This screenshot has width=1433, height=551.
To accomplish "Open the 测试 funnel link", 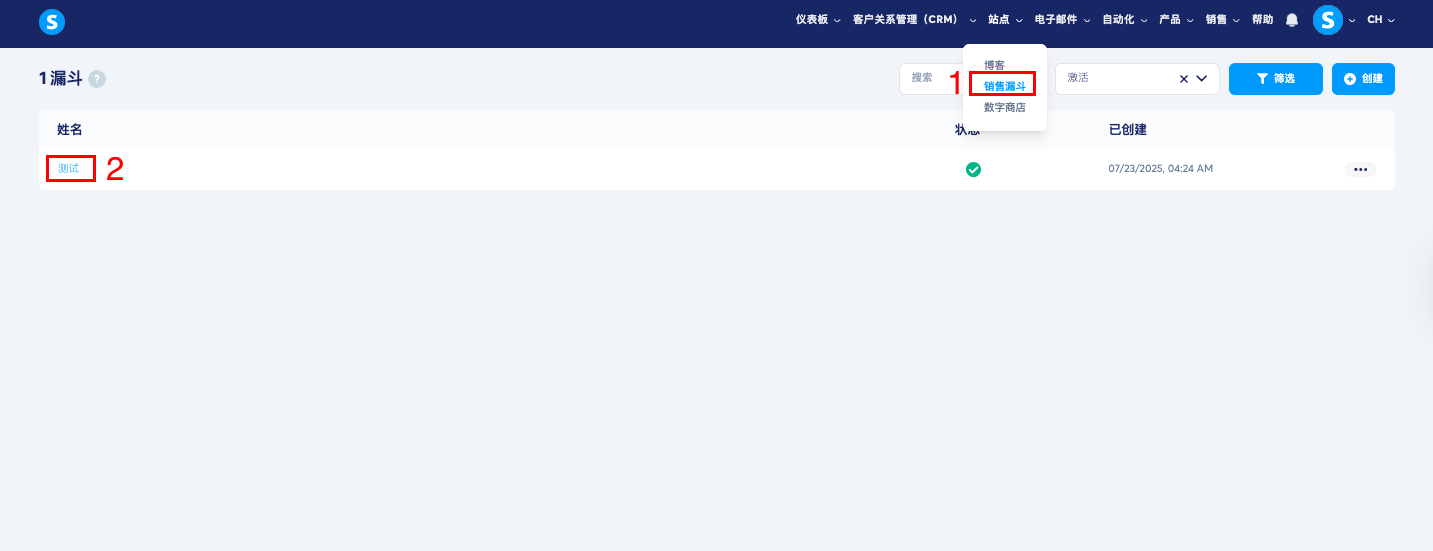I will (68, 169).
